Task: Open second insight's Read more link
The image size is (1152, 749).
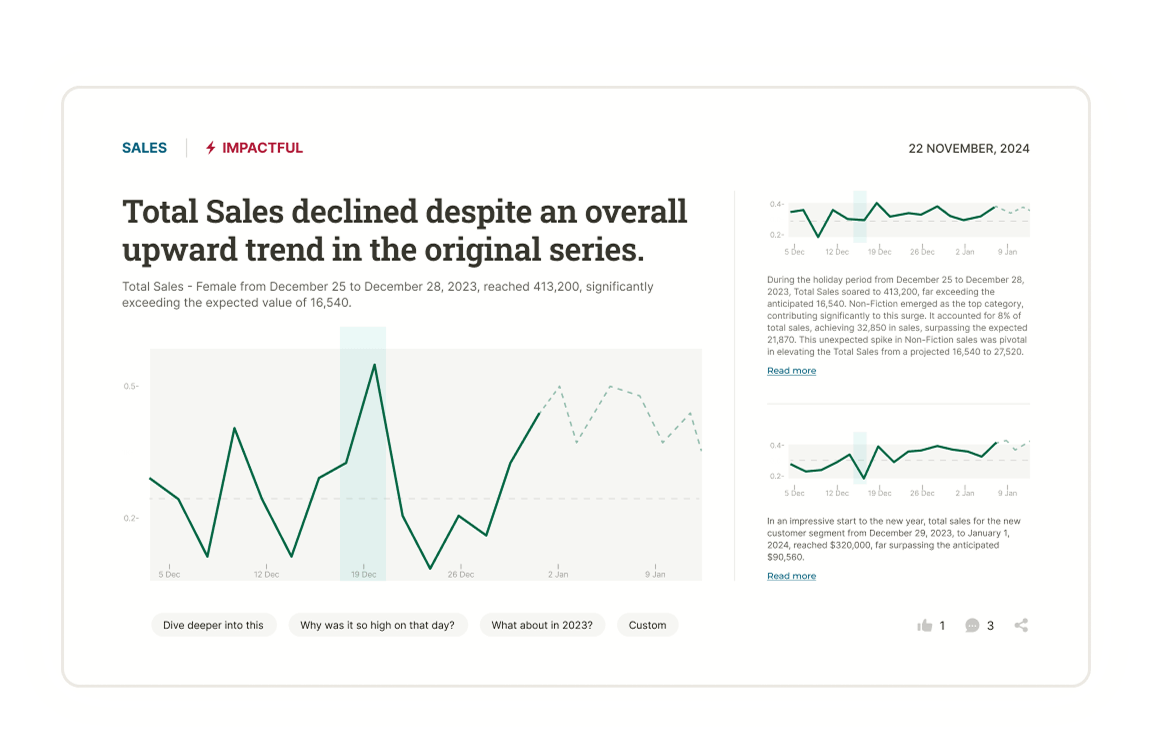Action: (791, 576)
